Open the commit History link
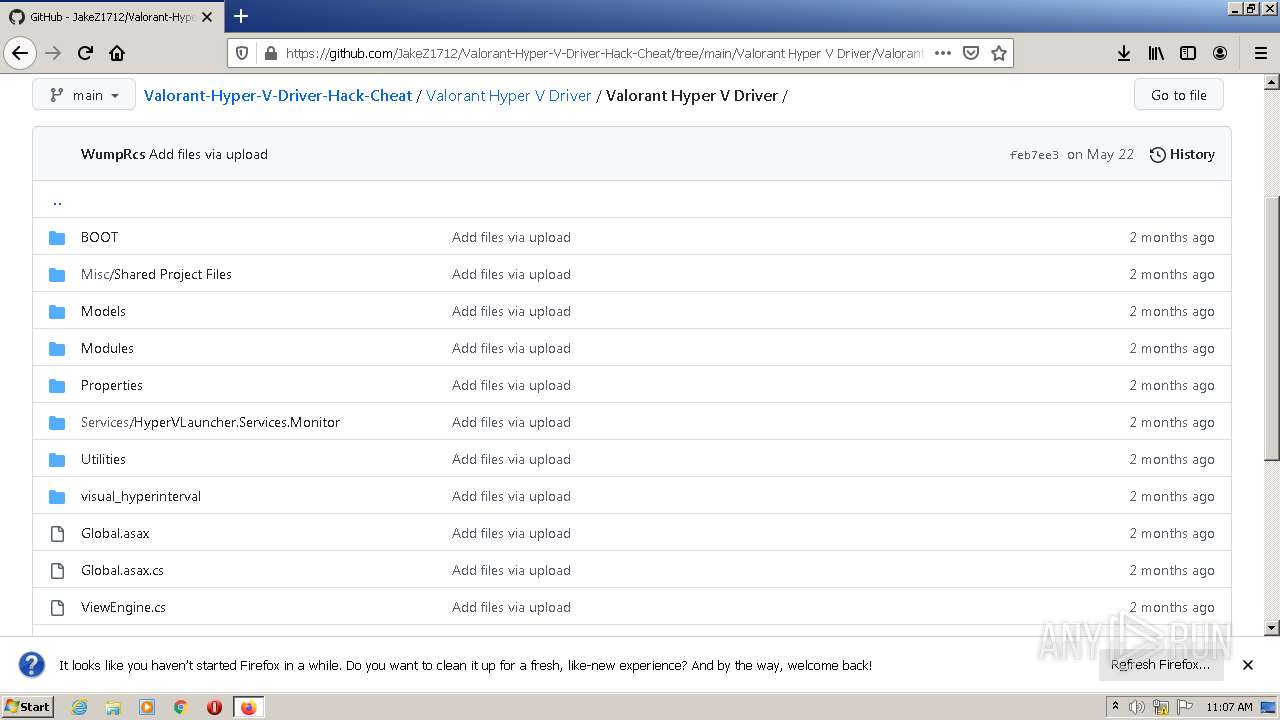This screenshot has height=720, width=1280. click(1182, 154)
